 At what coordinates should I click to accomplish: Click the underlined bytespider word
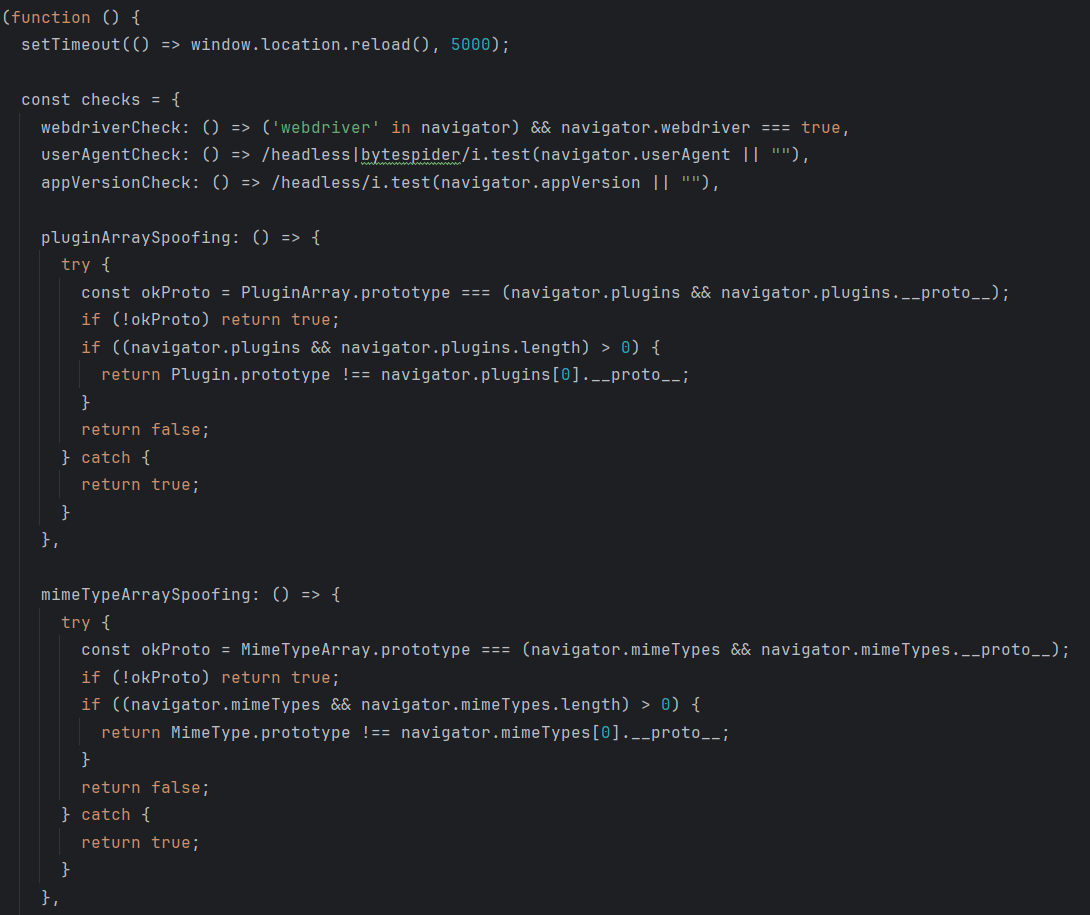point(406,155)
